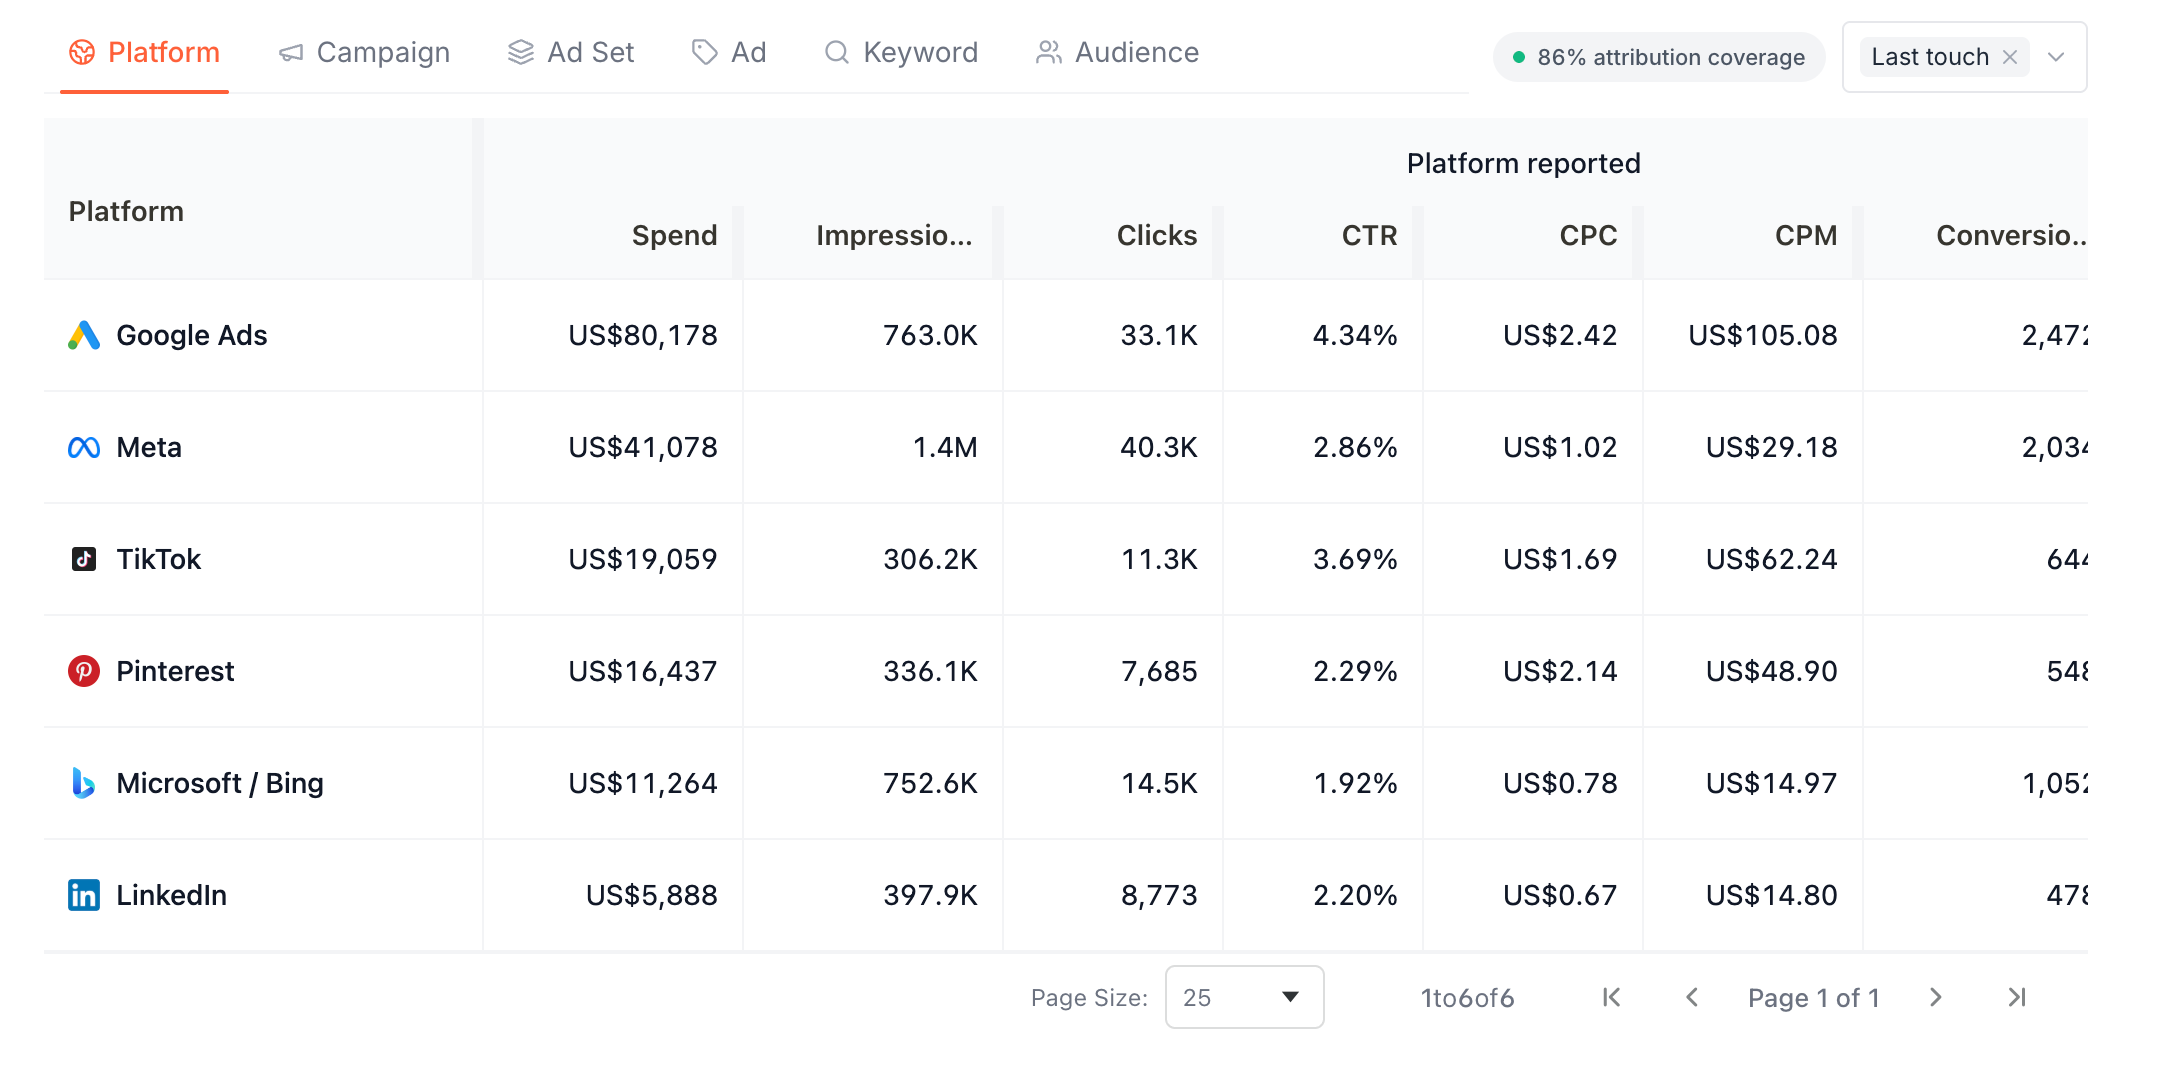Image resolution: width=2172 pixels, height=1084 pixels.
Task: Sort by the Spend column header
Action: coord(674,235)
